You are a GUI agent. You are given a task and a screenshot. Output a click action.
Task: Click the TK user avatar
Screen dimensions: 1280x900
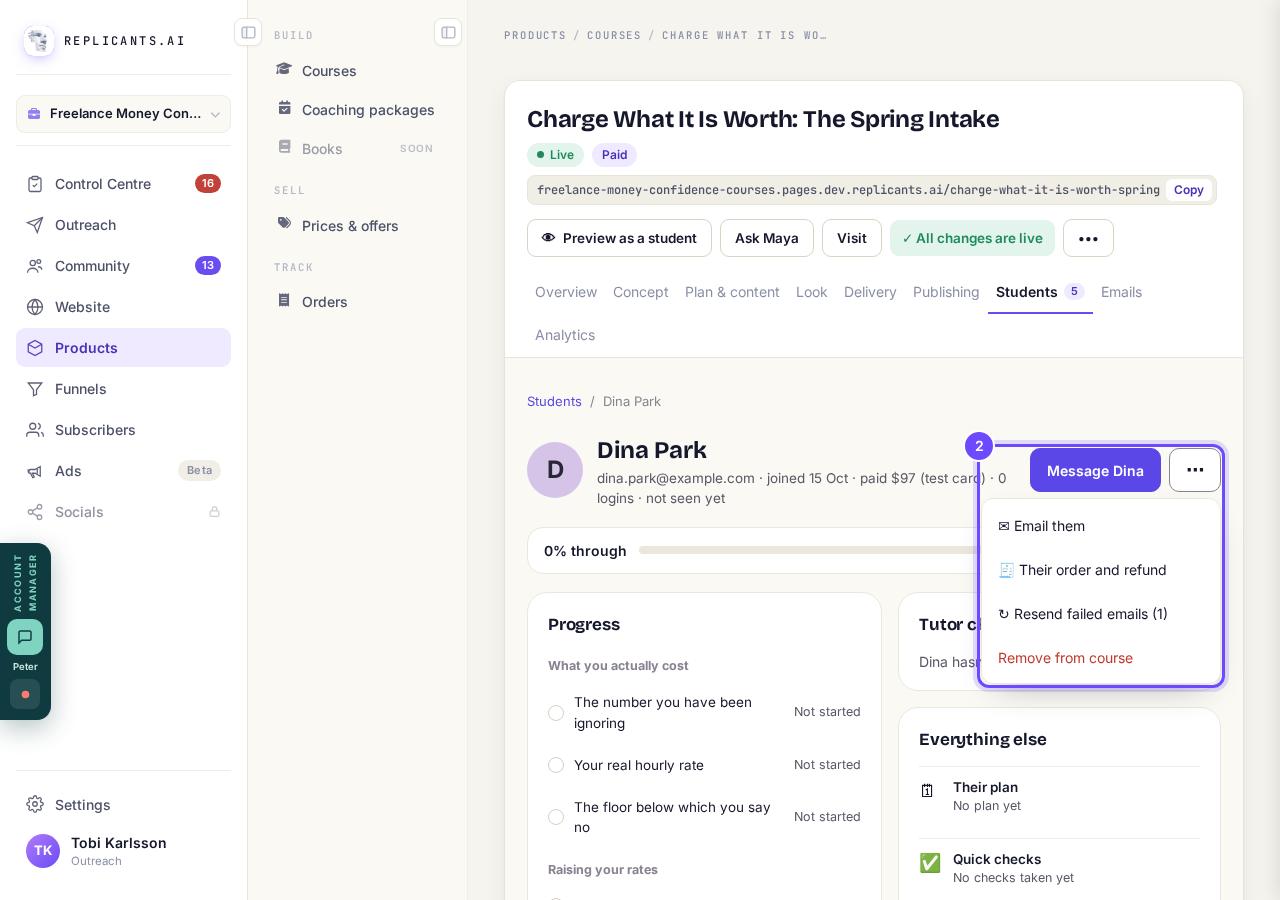(43, 851)
